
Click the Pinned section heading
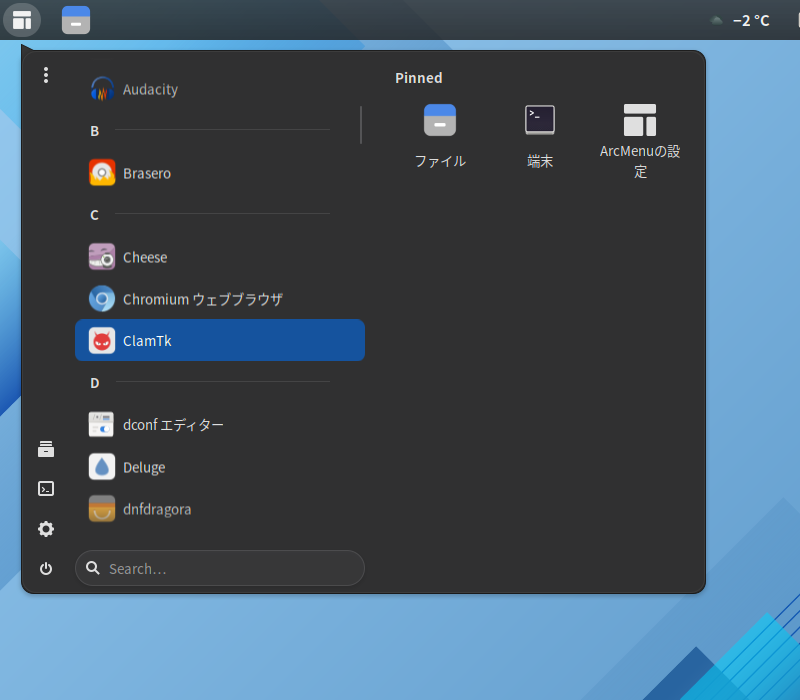tap(419, 78)
